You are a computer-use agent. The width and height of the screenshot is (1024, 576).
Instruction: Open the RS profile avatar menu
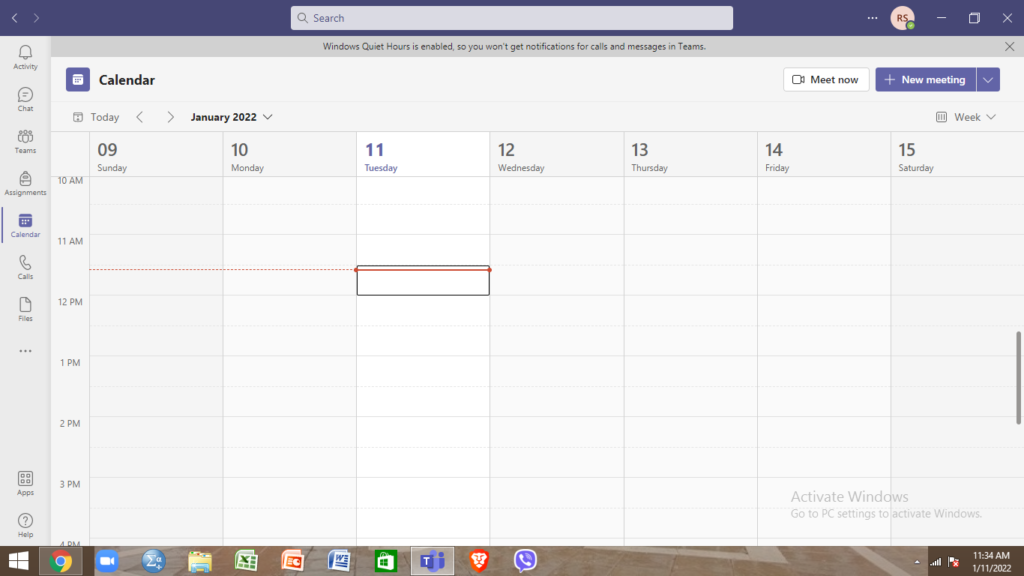point(903,18)
